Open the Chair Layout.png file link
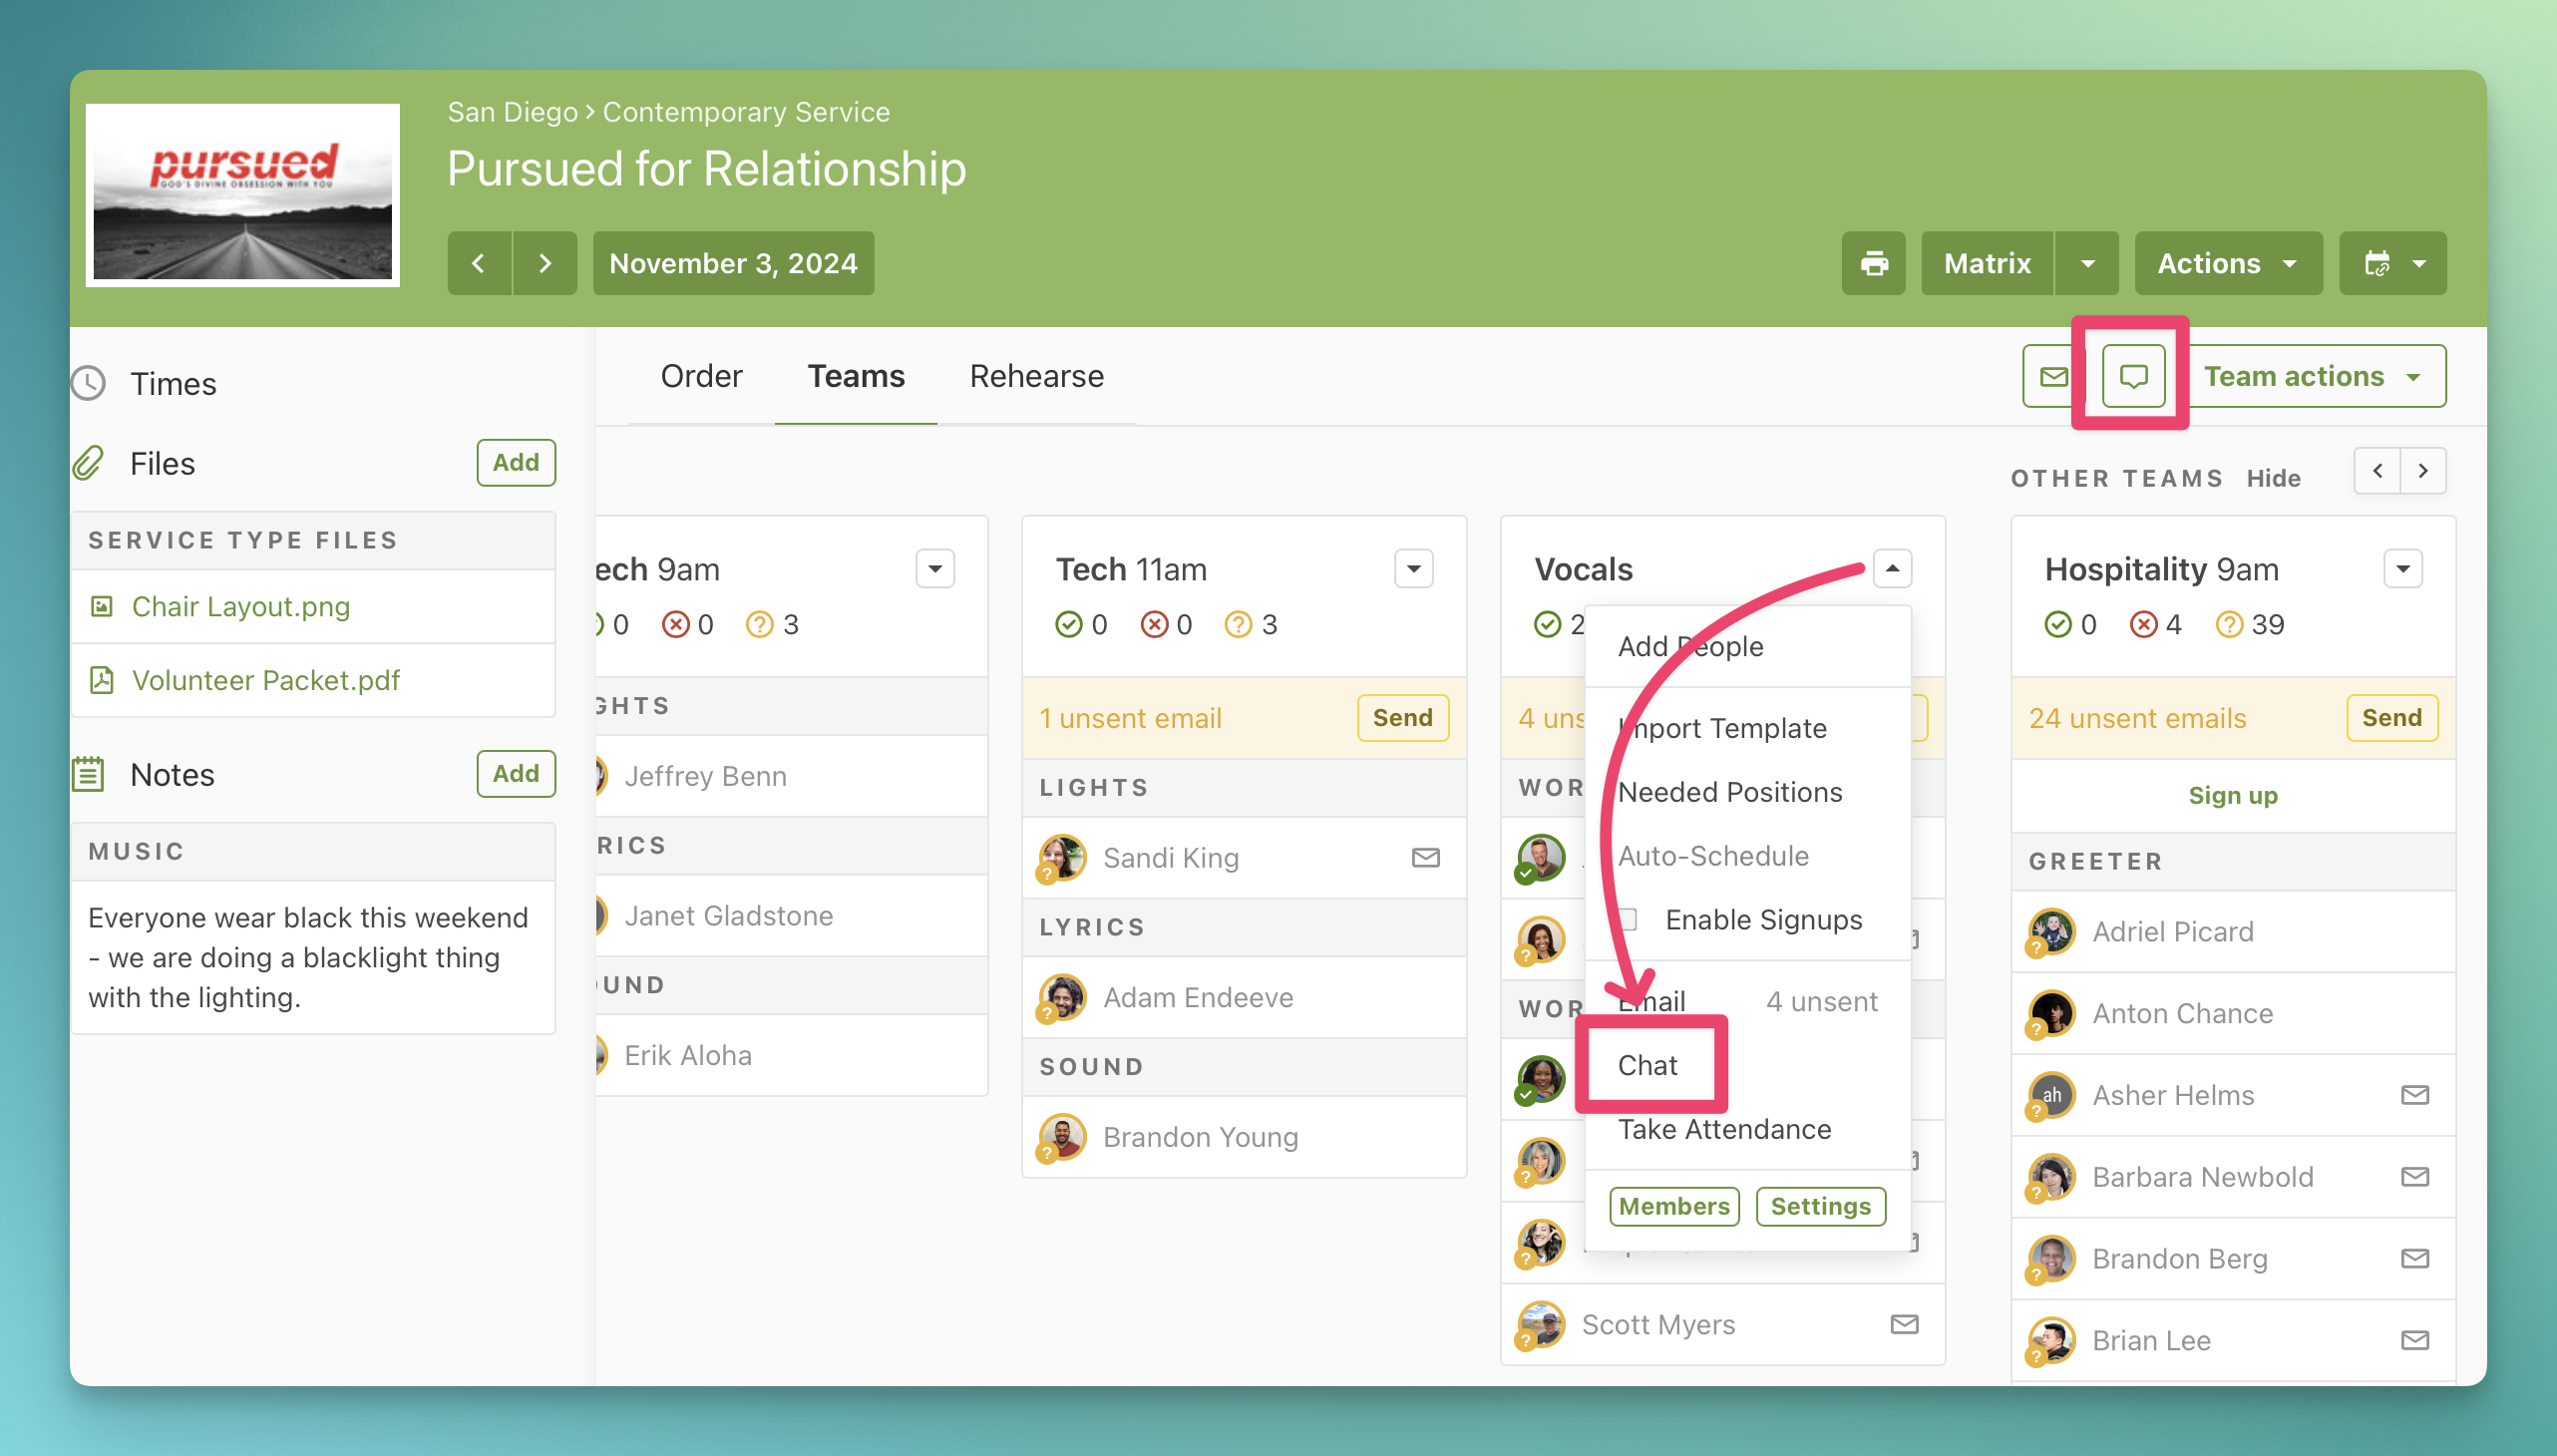The width and height of the screenshot is (2557, 1456). pos(240,606)
